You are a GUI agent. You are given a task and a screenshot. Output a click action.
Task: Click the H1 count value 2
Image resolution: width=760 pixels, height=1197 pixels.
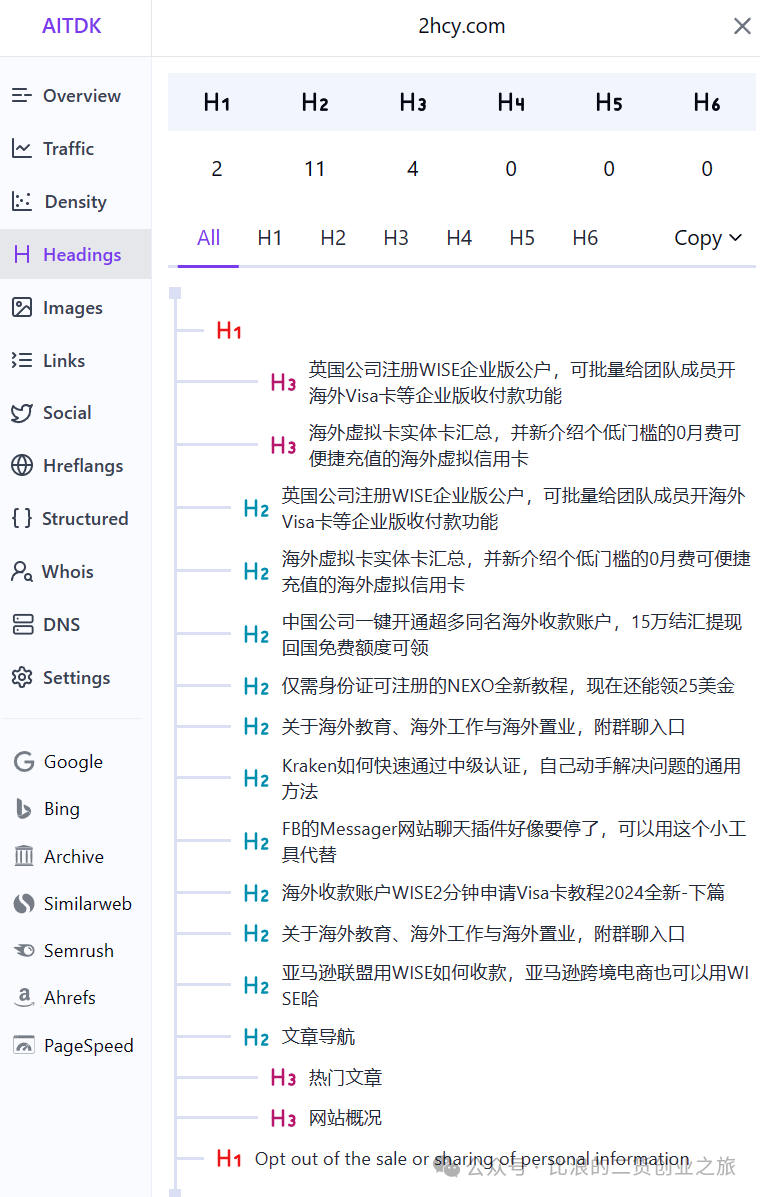(x=217, y=169)
